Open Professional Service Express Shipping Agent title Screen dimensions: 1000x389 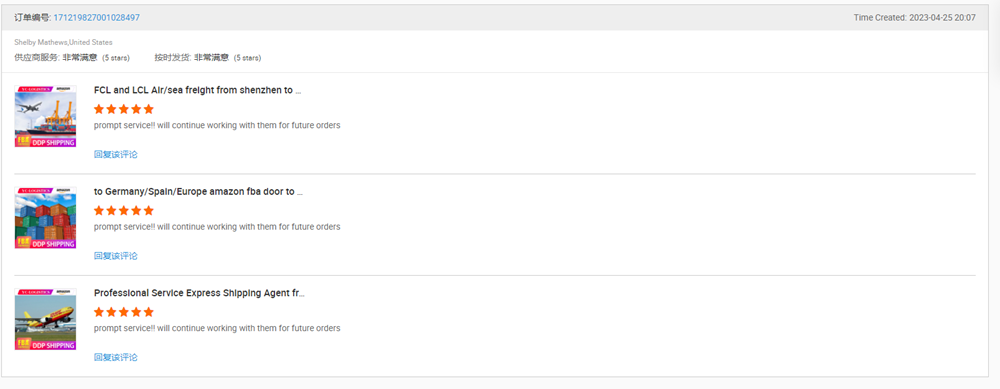click(x=199, y=293)
